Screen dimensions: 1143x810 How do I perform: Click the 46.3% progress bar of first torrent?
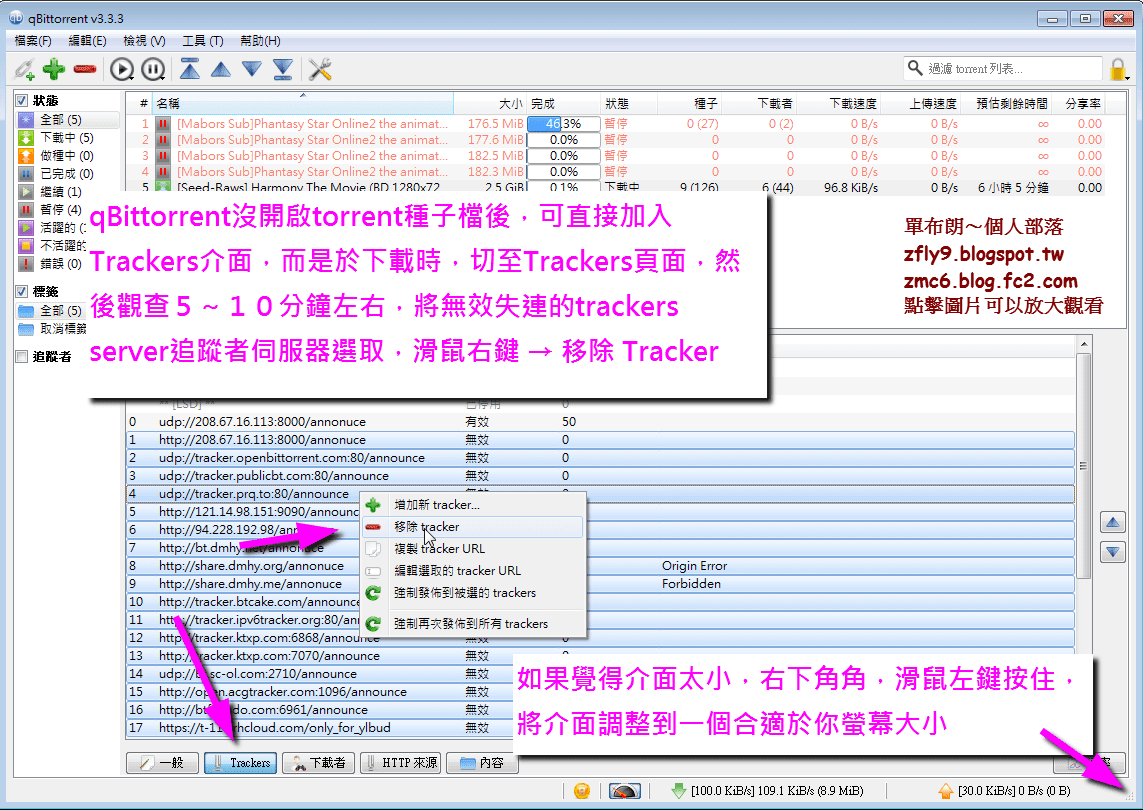[563, 124]
